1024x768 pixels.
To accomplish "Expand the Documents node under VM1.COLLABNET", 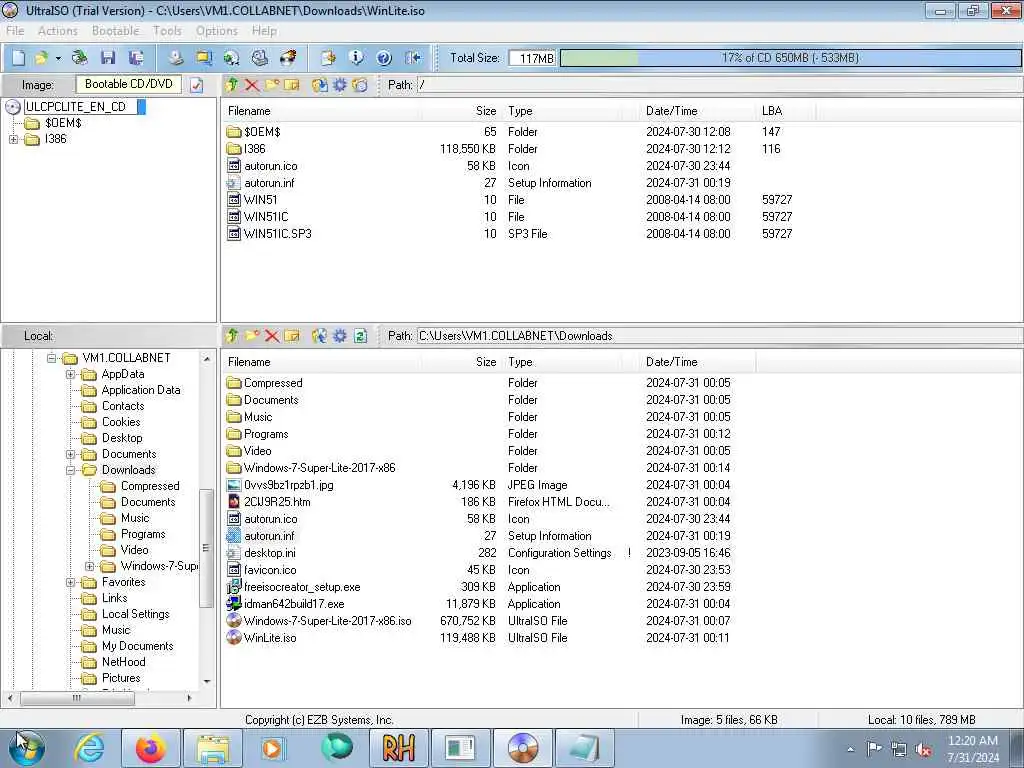I will [71, 454].
